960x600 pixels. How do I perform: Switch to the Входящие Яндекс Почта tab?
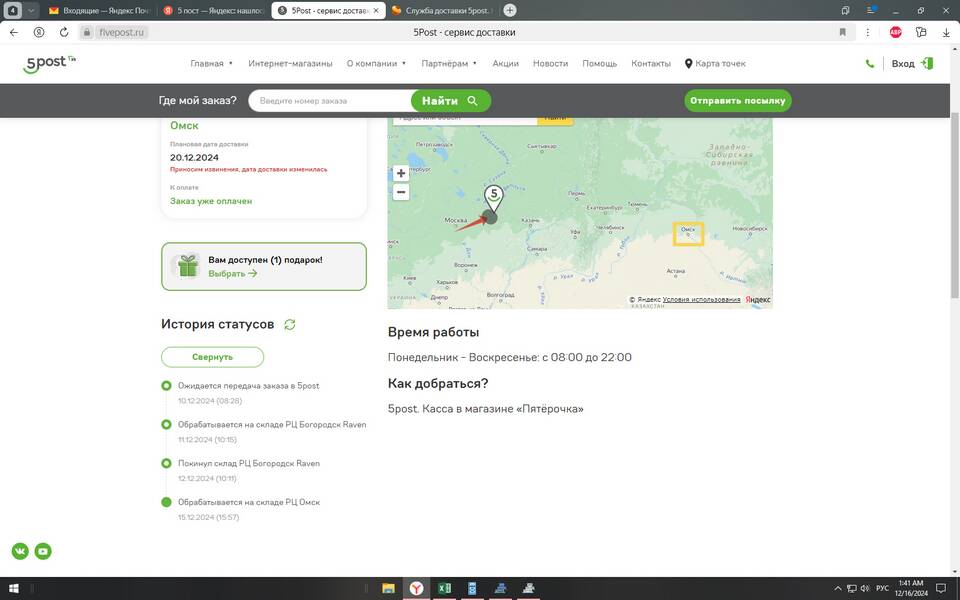(100, 10)
